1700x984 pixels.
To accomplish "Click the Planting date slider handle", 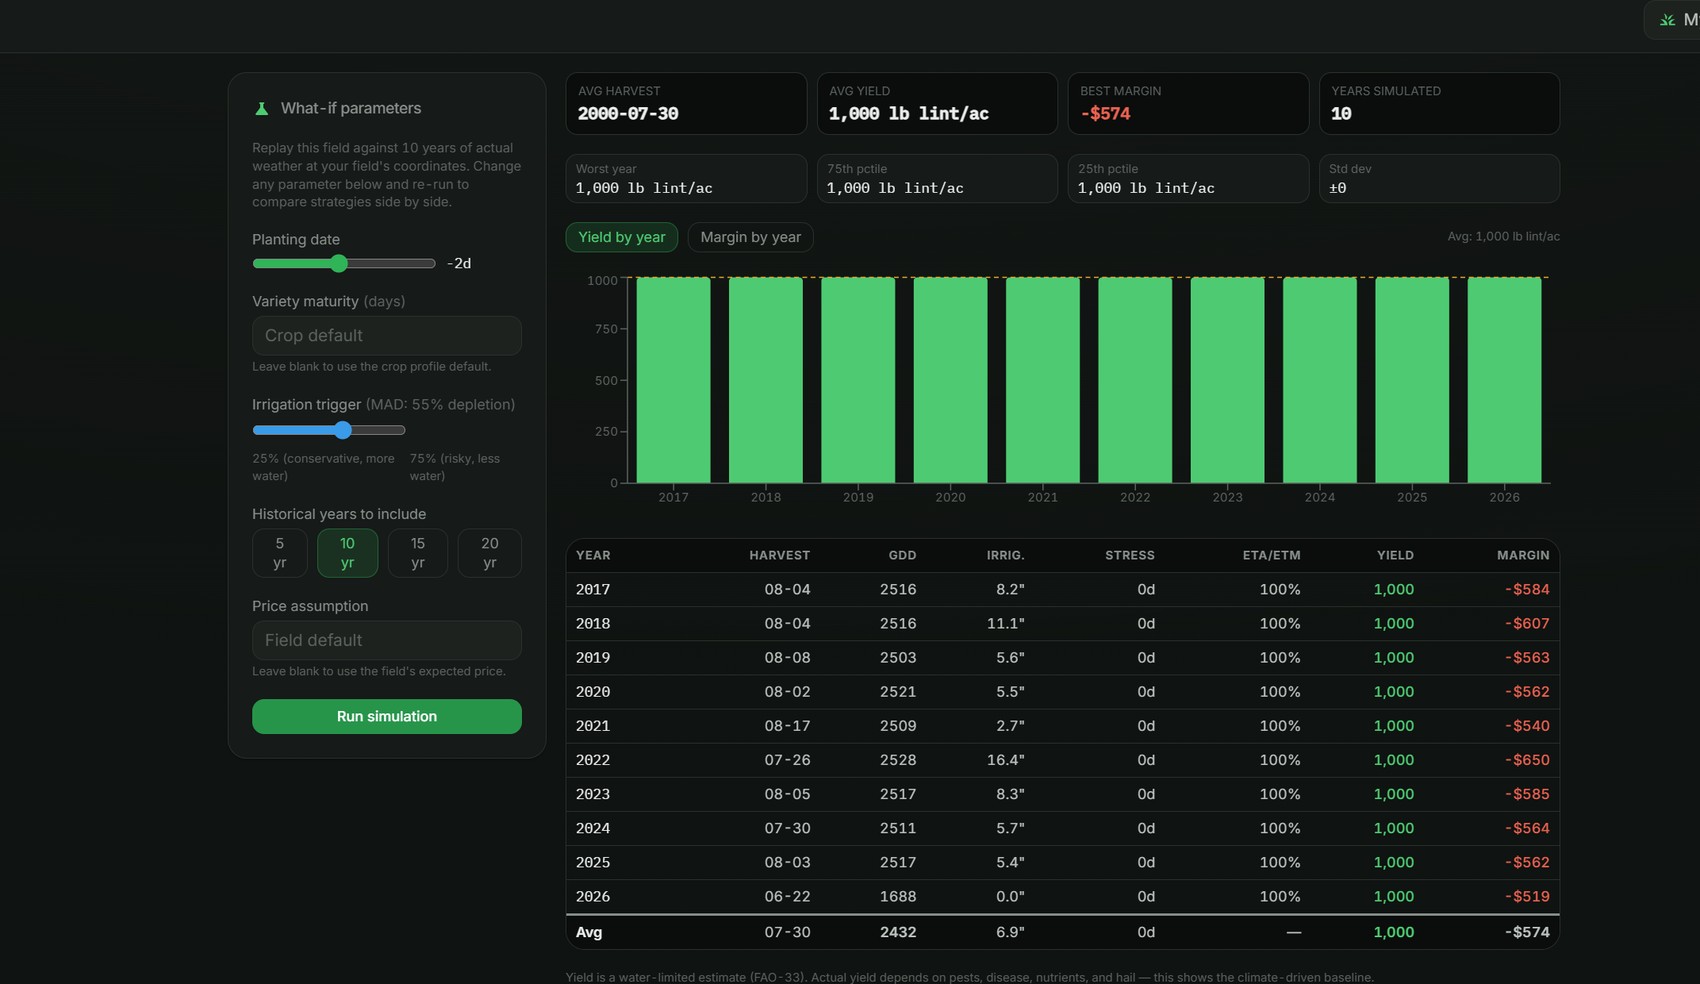I will 339,263.
